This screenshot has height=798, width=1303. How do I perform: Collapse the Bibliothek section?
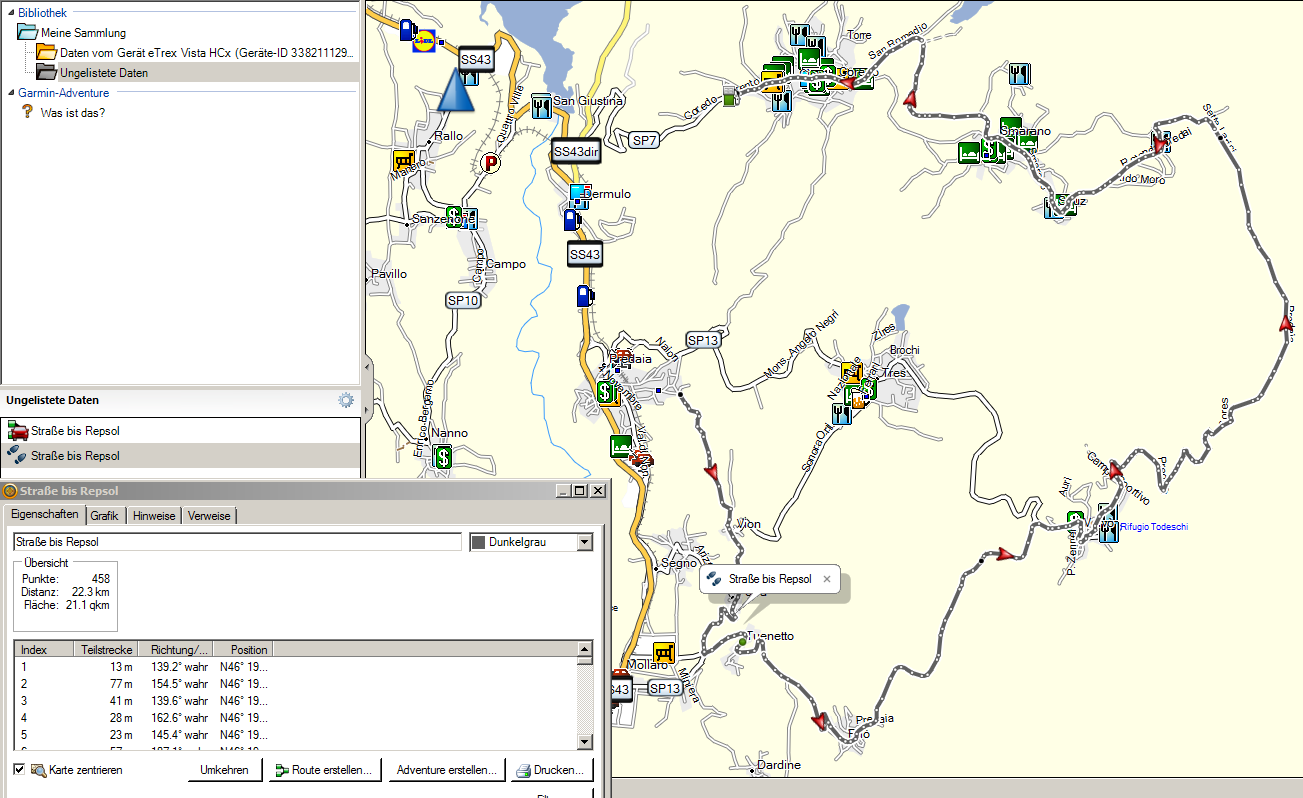click(10, 13)
